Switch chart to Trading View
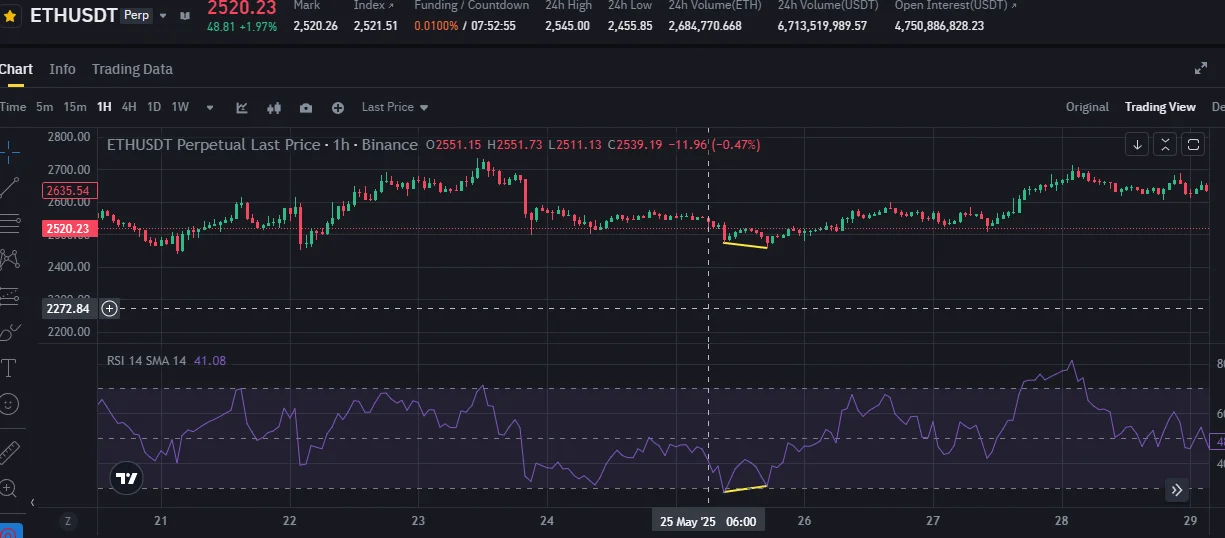The image size is (1225, 538). [1160, 107]
